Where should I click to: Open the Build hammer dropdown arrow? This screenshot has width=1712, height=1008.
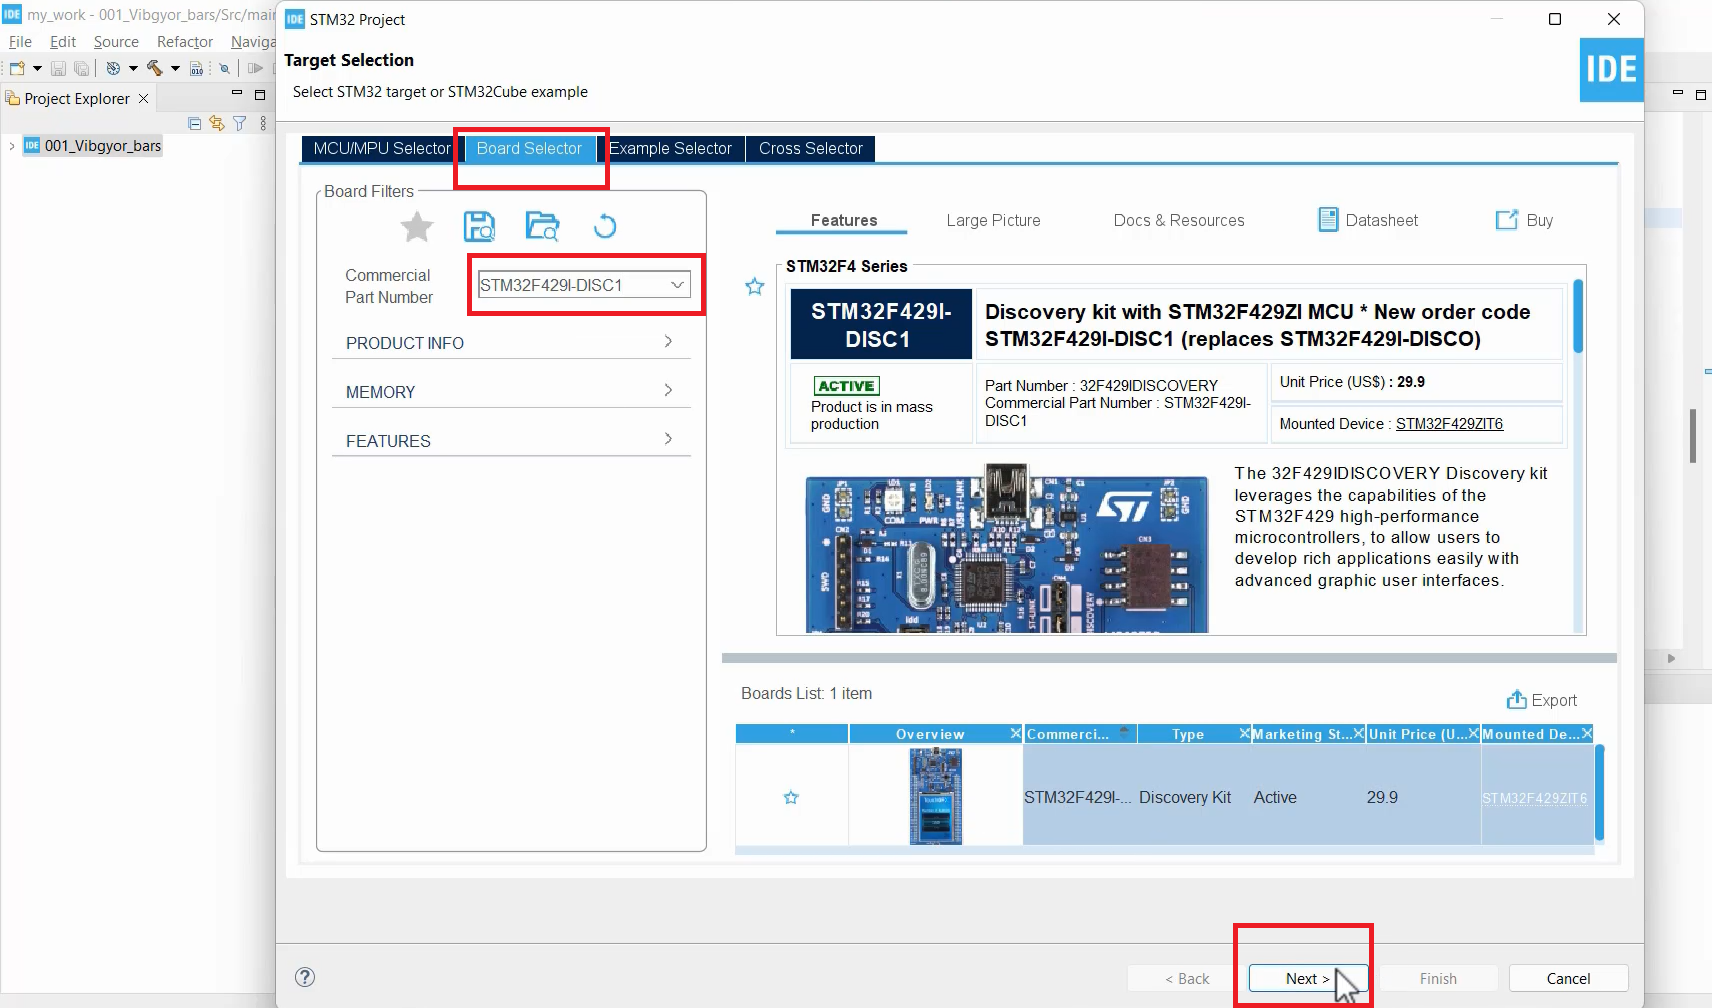coord(175,68)
